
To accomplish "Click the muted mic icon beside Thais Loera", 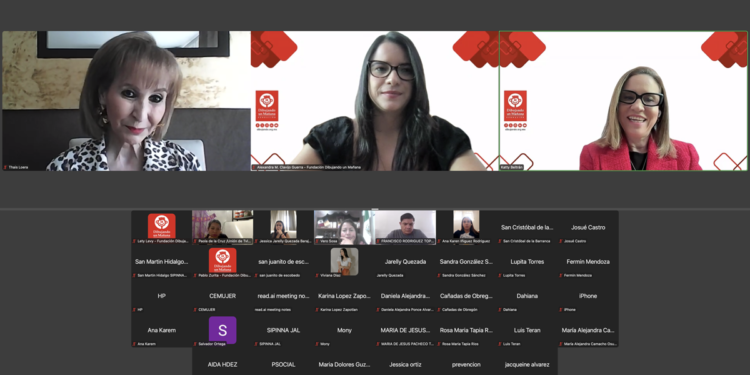I will (5, 167).
